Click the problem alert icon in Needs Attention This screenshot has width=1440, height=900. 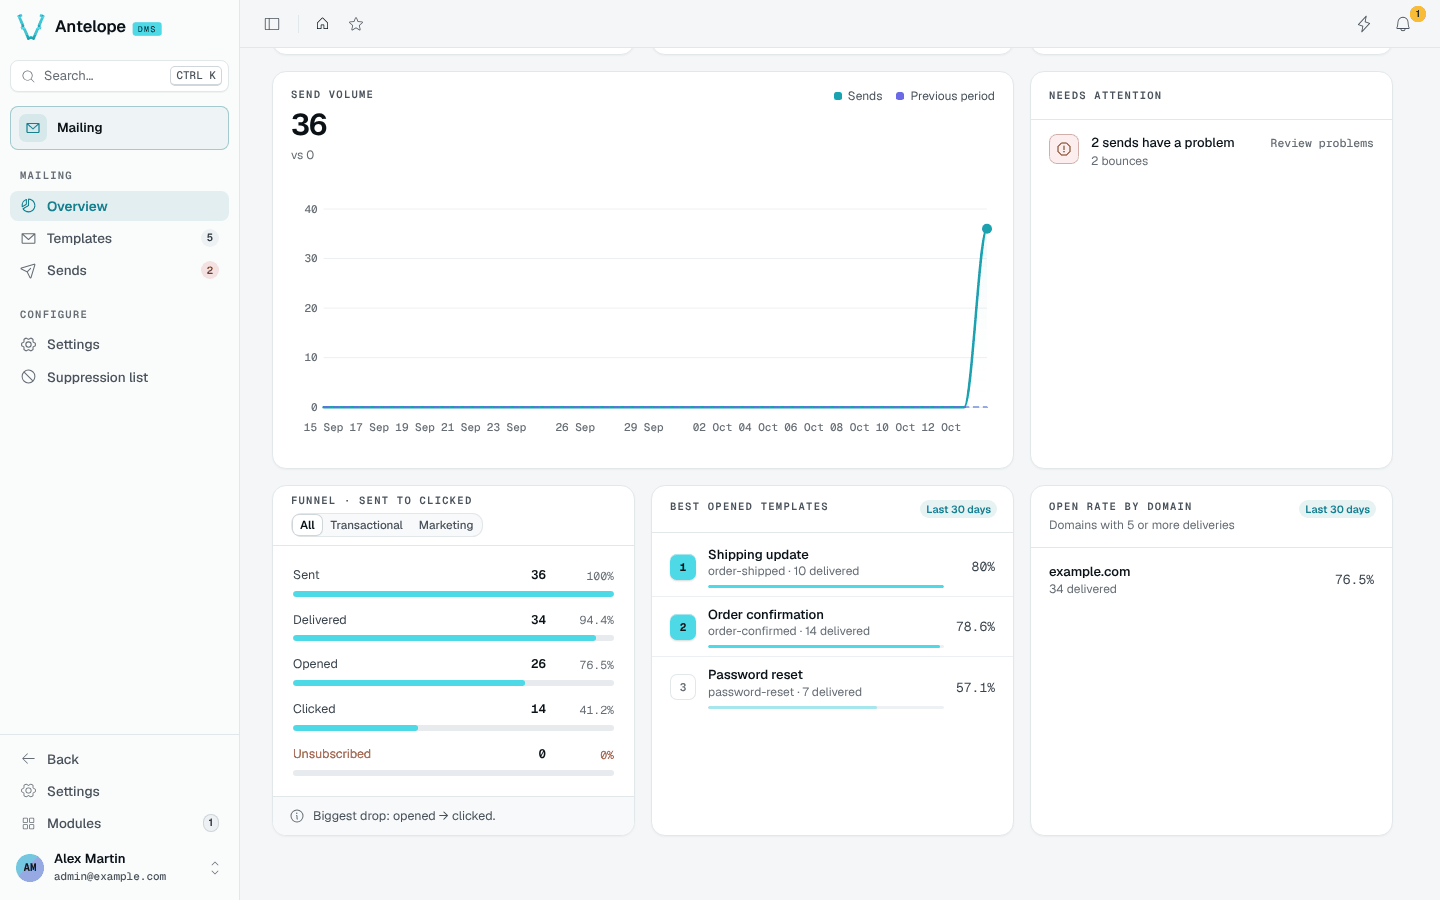click(x=1064, y=149)
